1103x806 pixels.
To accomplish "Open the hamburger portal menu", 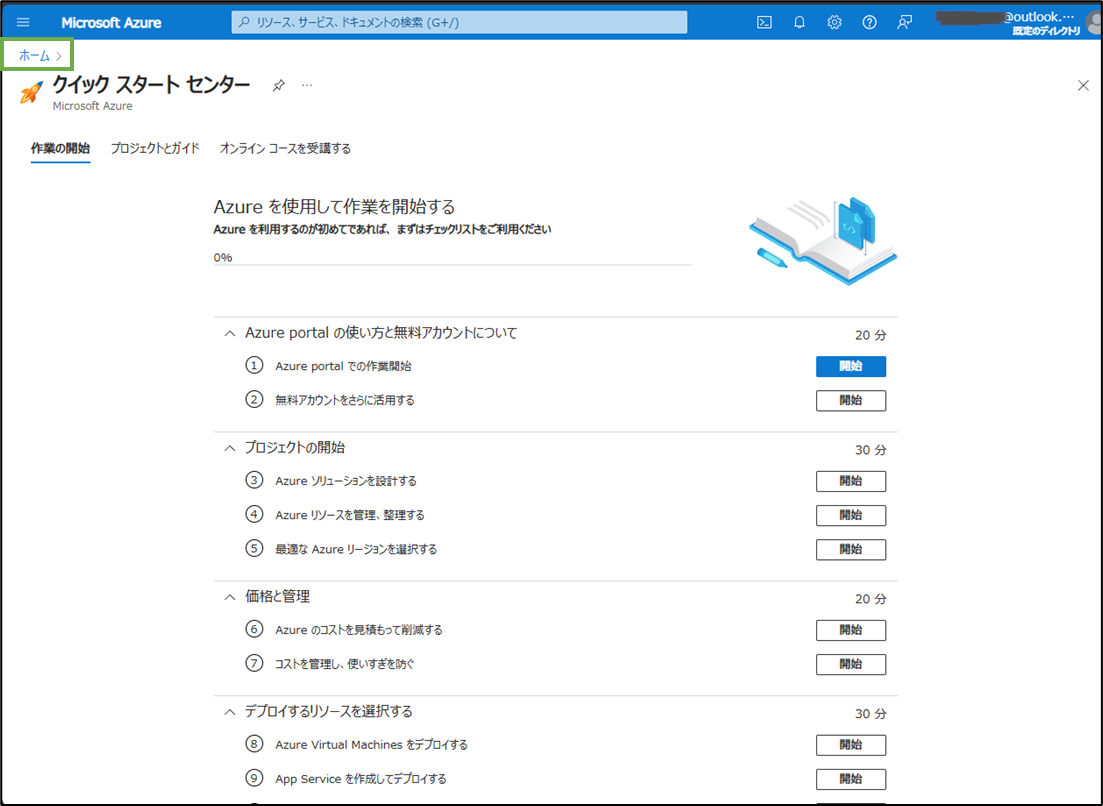I will (23, 23).
